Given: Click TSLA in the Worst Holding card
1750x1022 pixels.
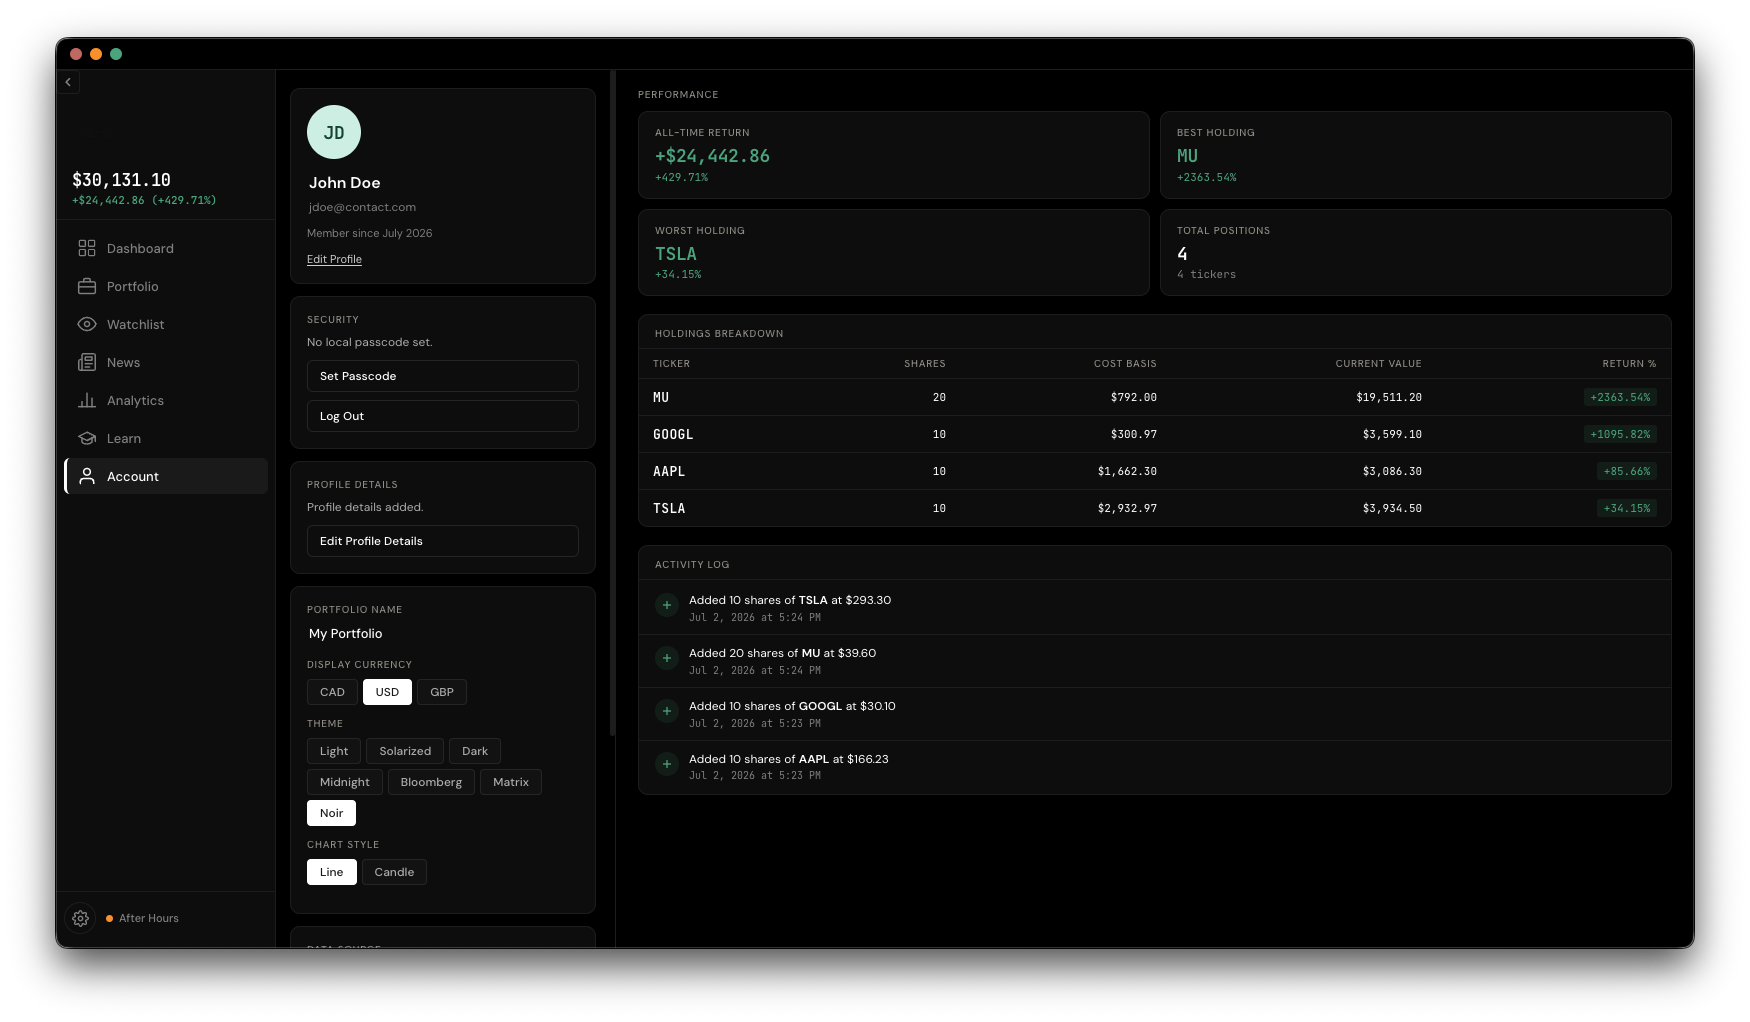Looking at the screenshot, I should coord(676,254).
